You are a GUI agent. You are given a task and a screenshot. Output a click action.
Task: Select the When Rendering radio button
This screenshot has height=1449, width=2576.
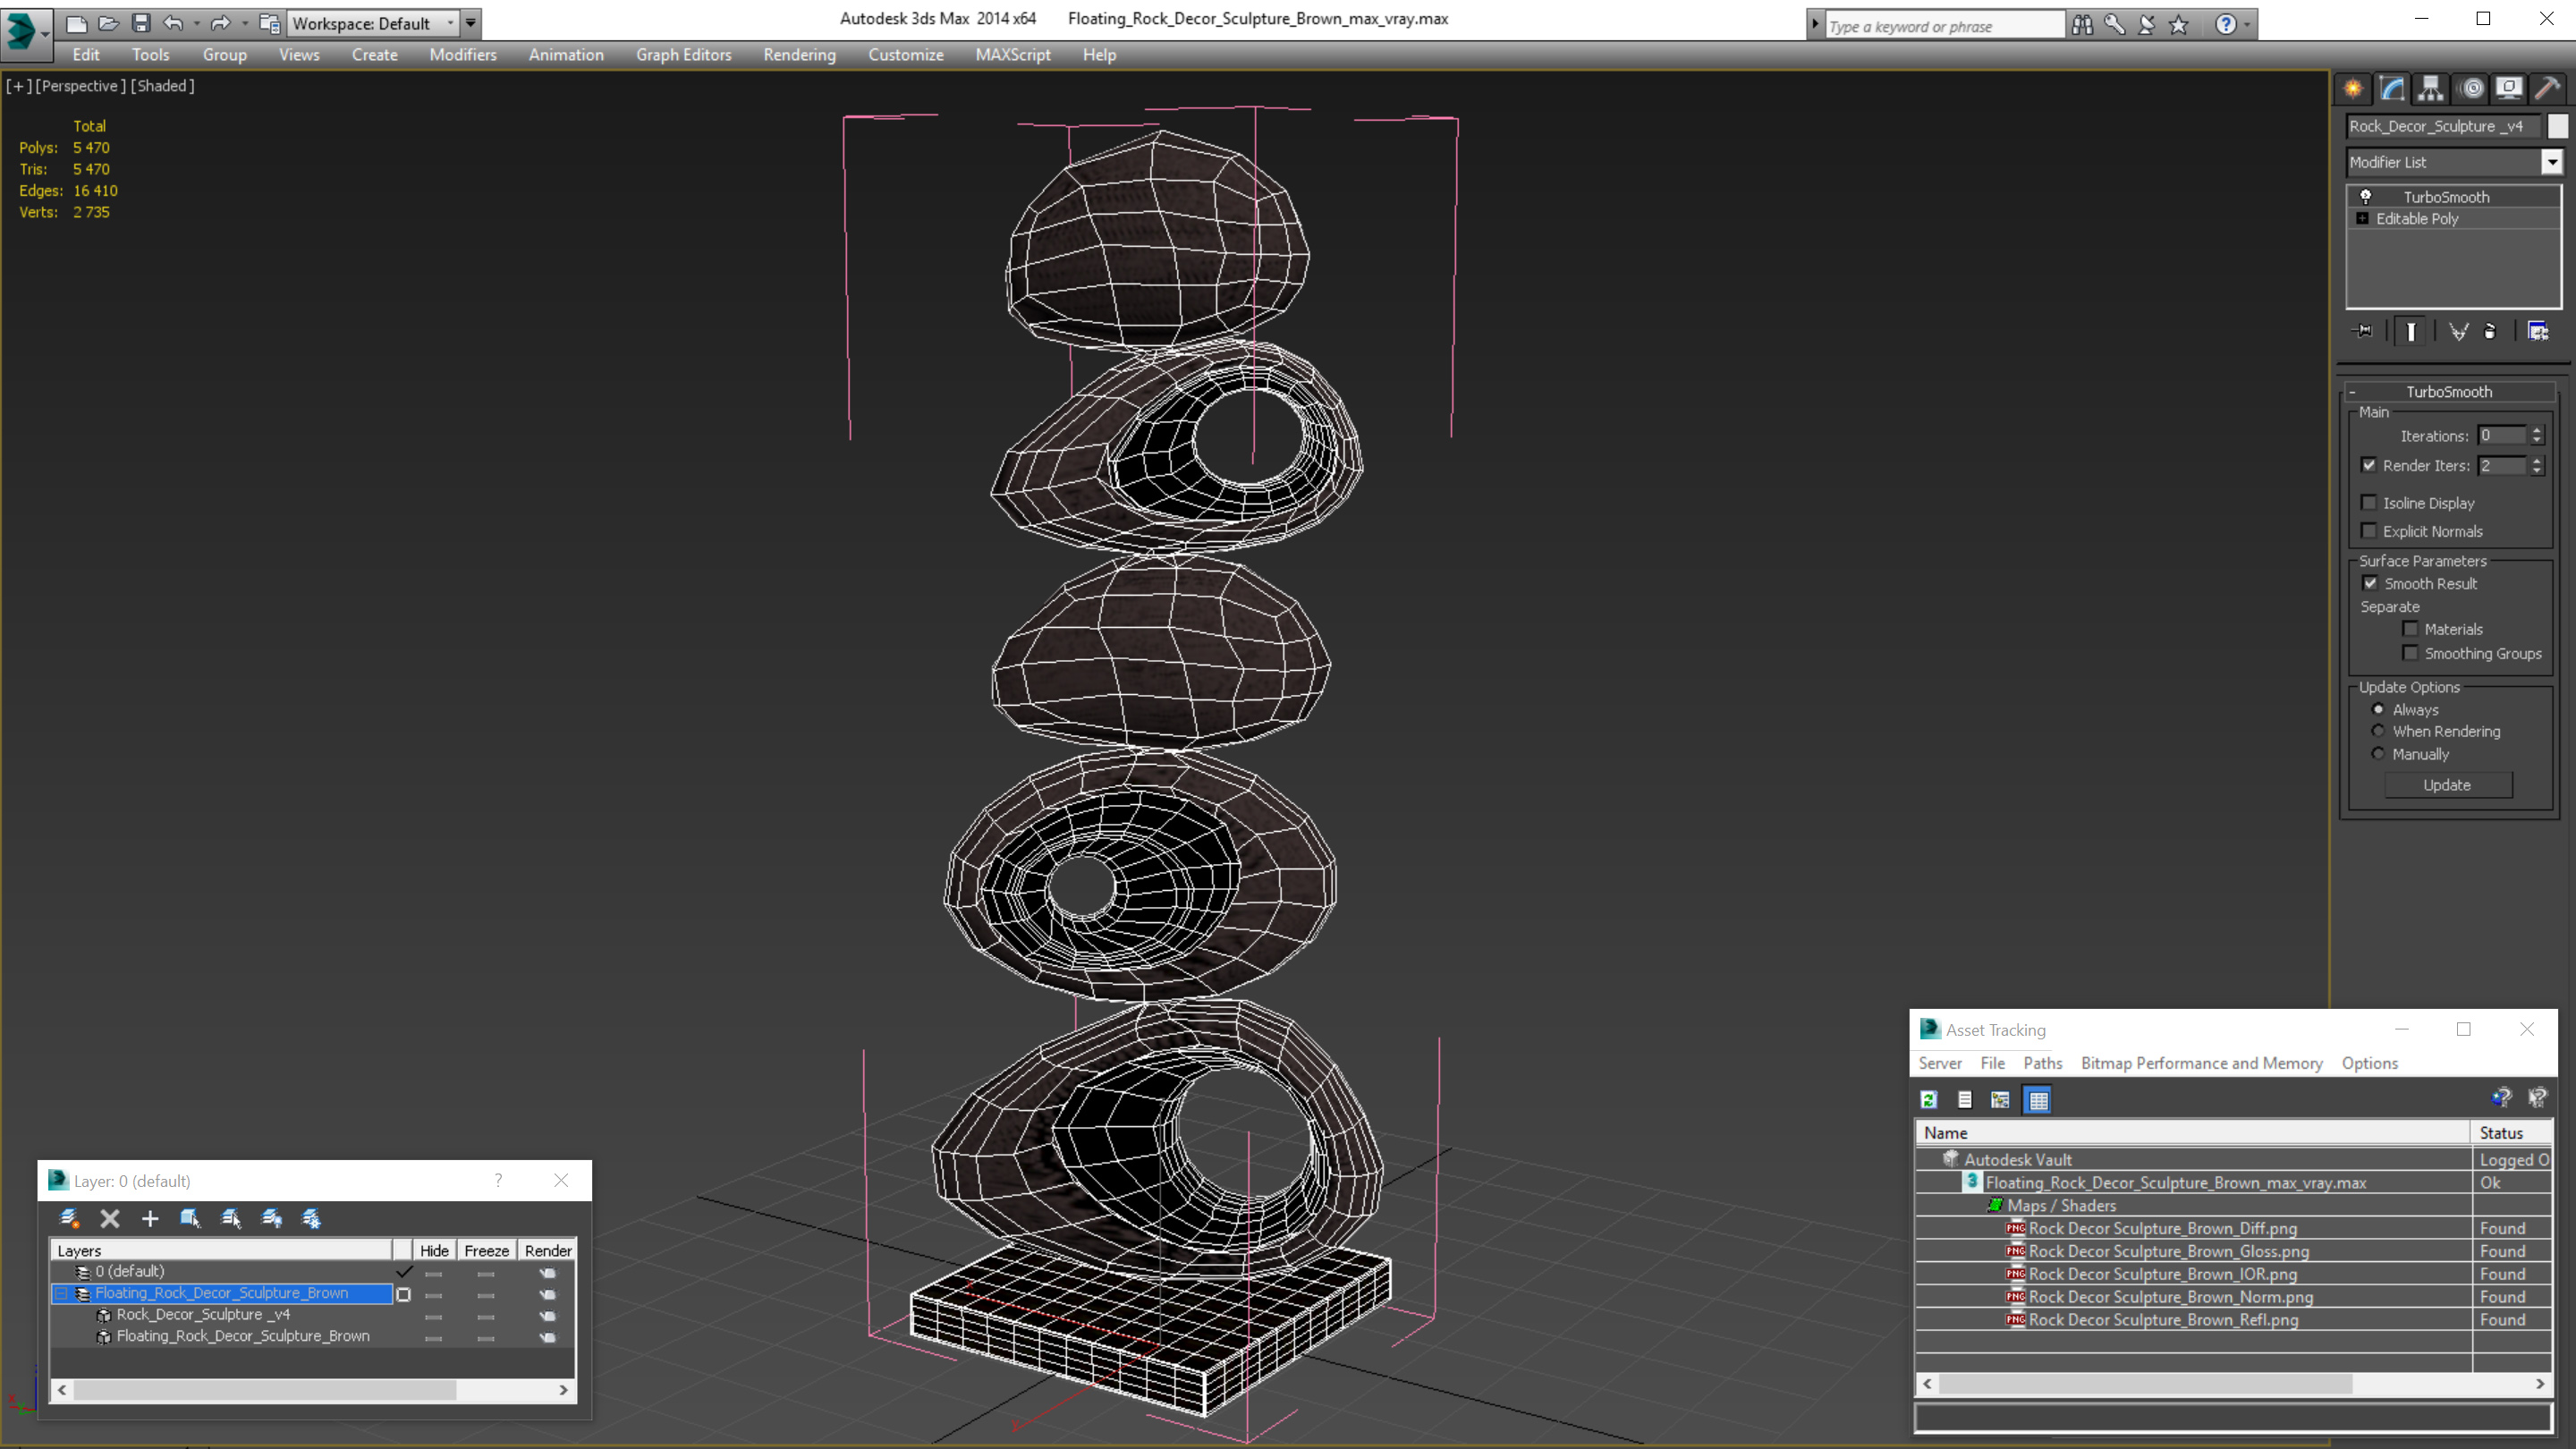[2378, 731]
